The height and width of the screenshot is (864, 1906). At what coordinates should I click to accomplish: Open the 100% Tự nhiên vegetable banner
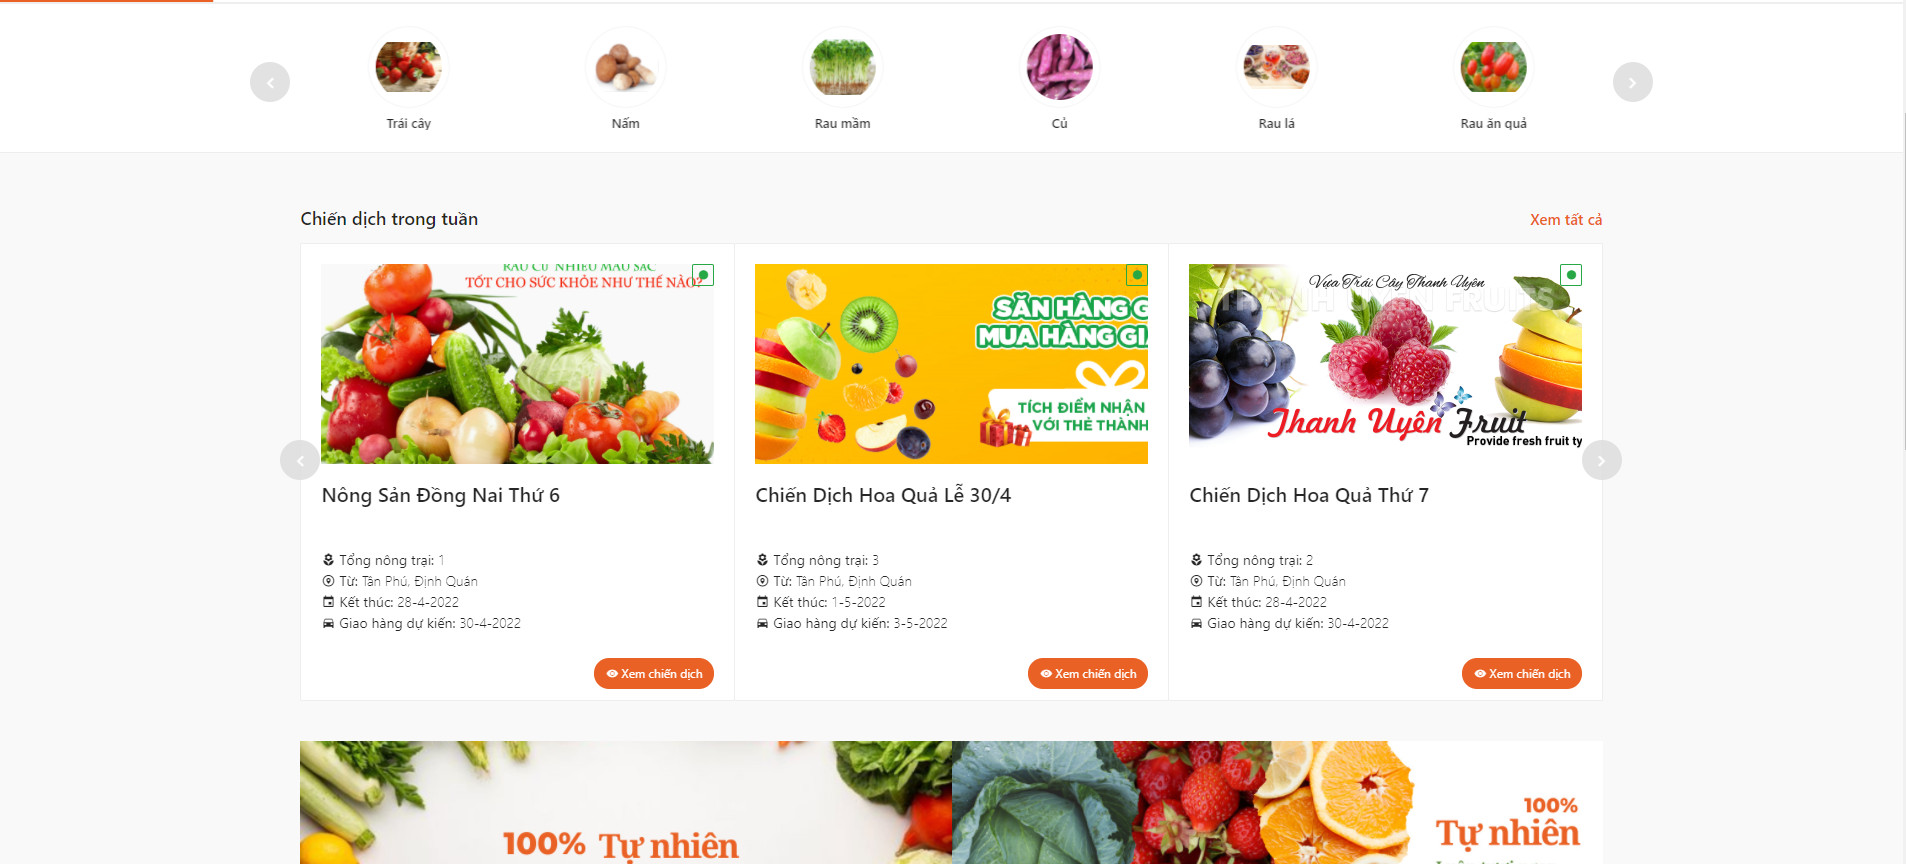626,802
